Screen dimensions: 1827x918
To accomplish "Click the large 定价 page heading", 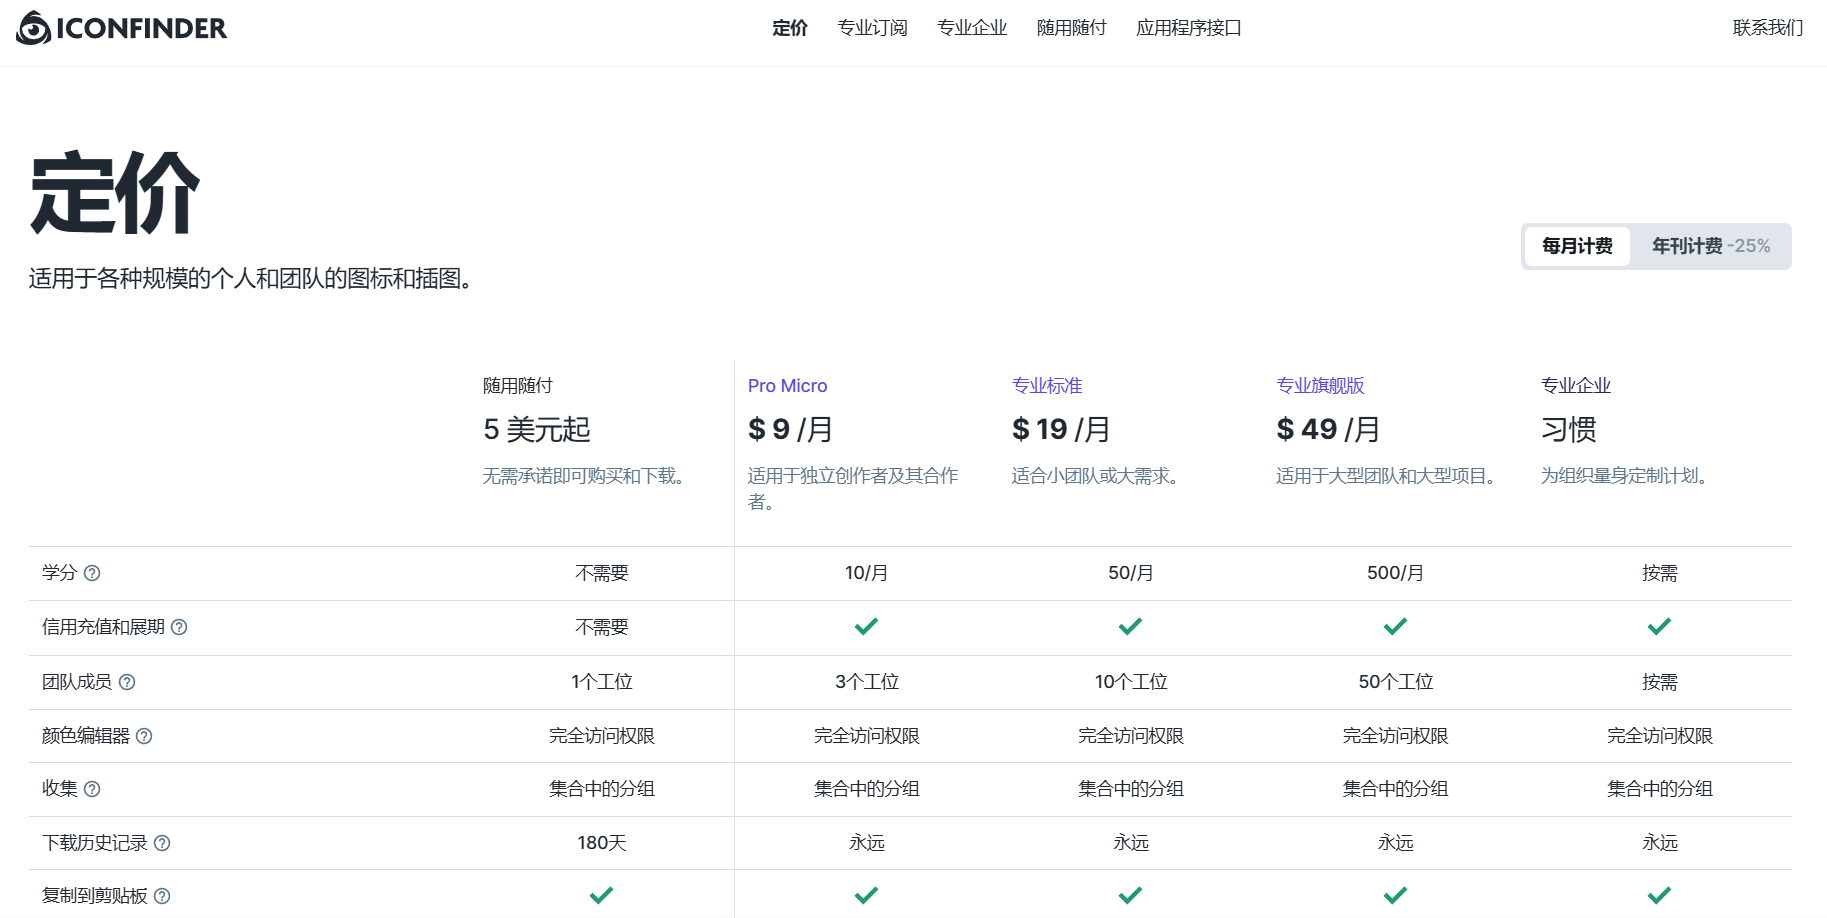I will pyautogui.click(x=115, y=193).
